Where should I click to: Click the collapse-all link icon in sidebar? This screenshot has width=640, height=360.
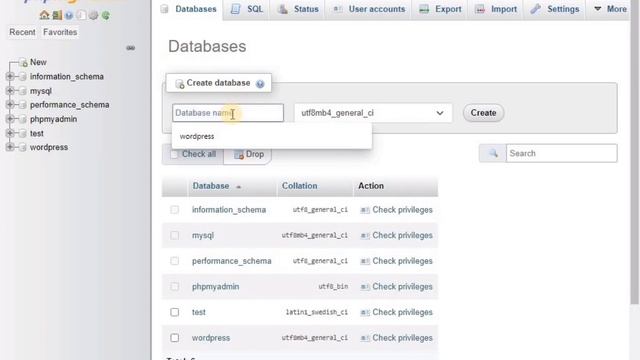[131, 48]
